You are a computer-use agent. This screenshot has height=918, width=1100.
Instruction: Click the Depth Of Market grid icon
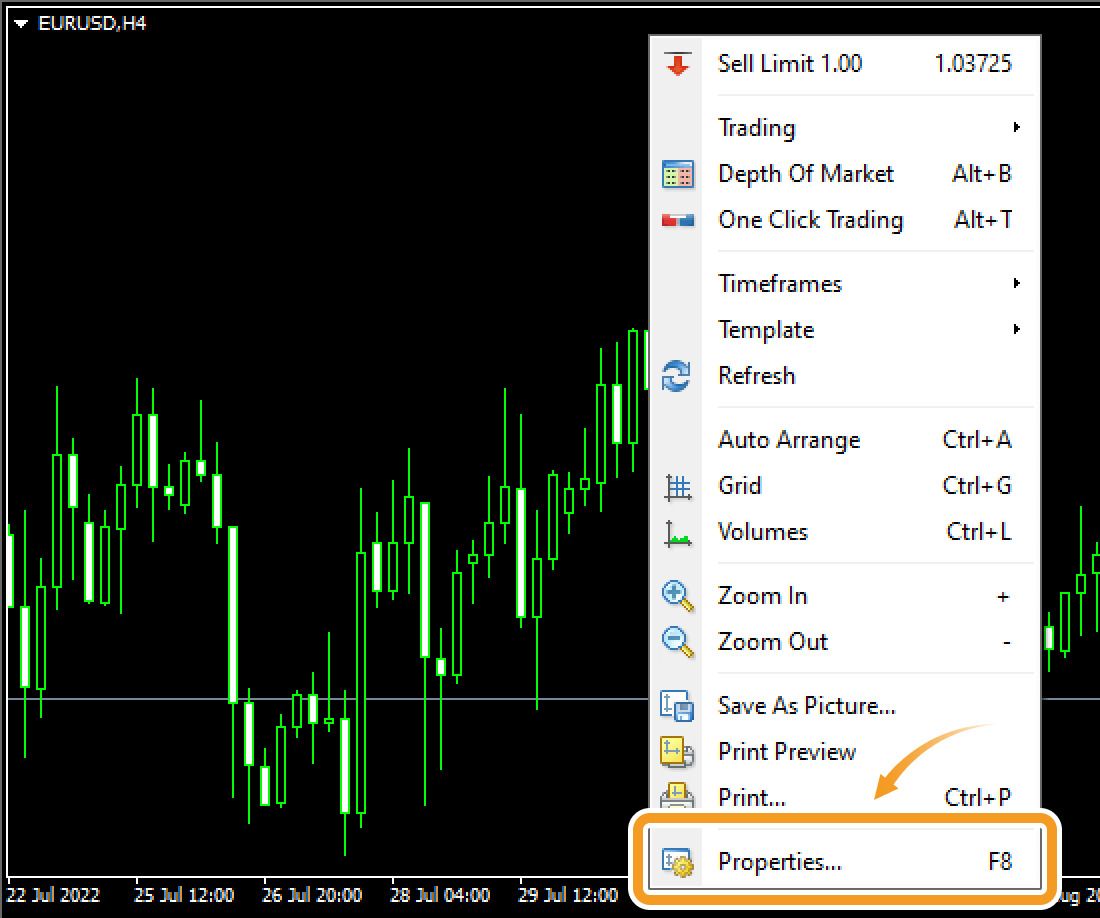point(678,173)
